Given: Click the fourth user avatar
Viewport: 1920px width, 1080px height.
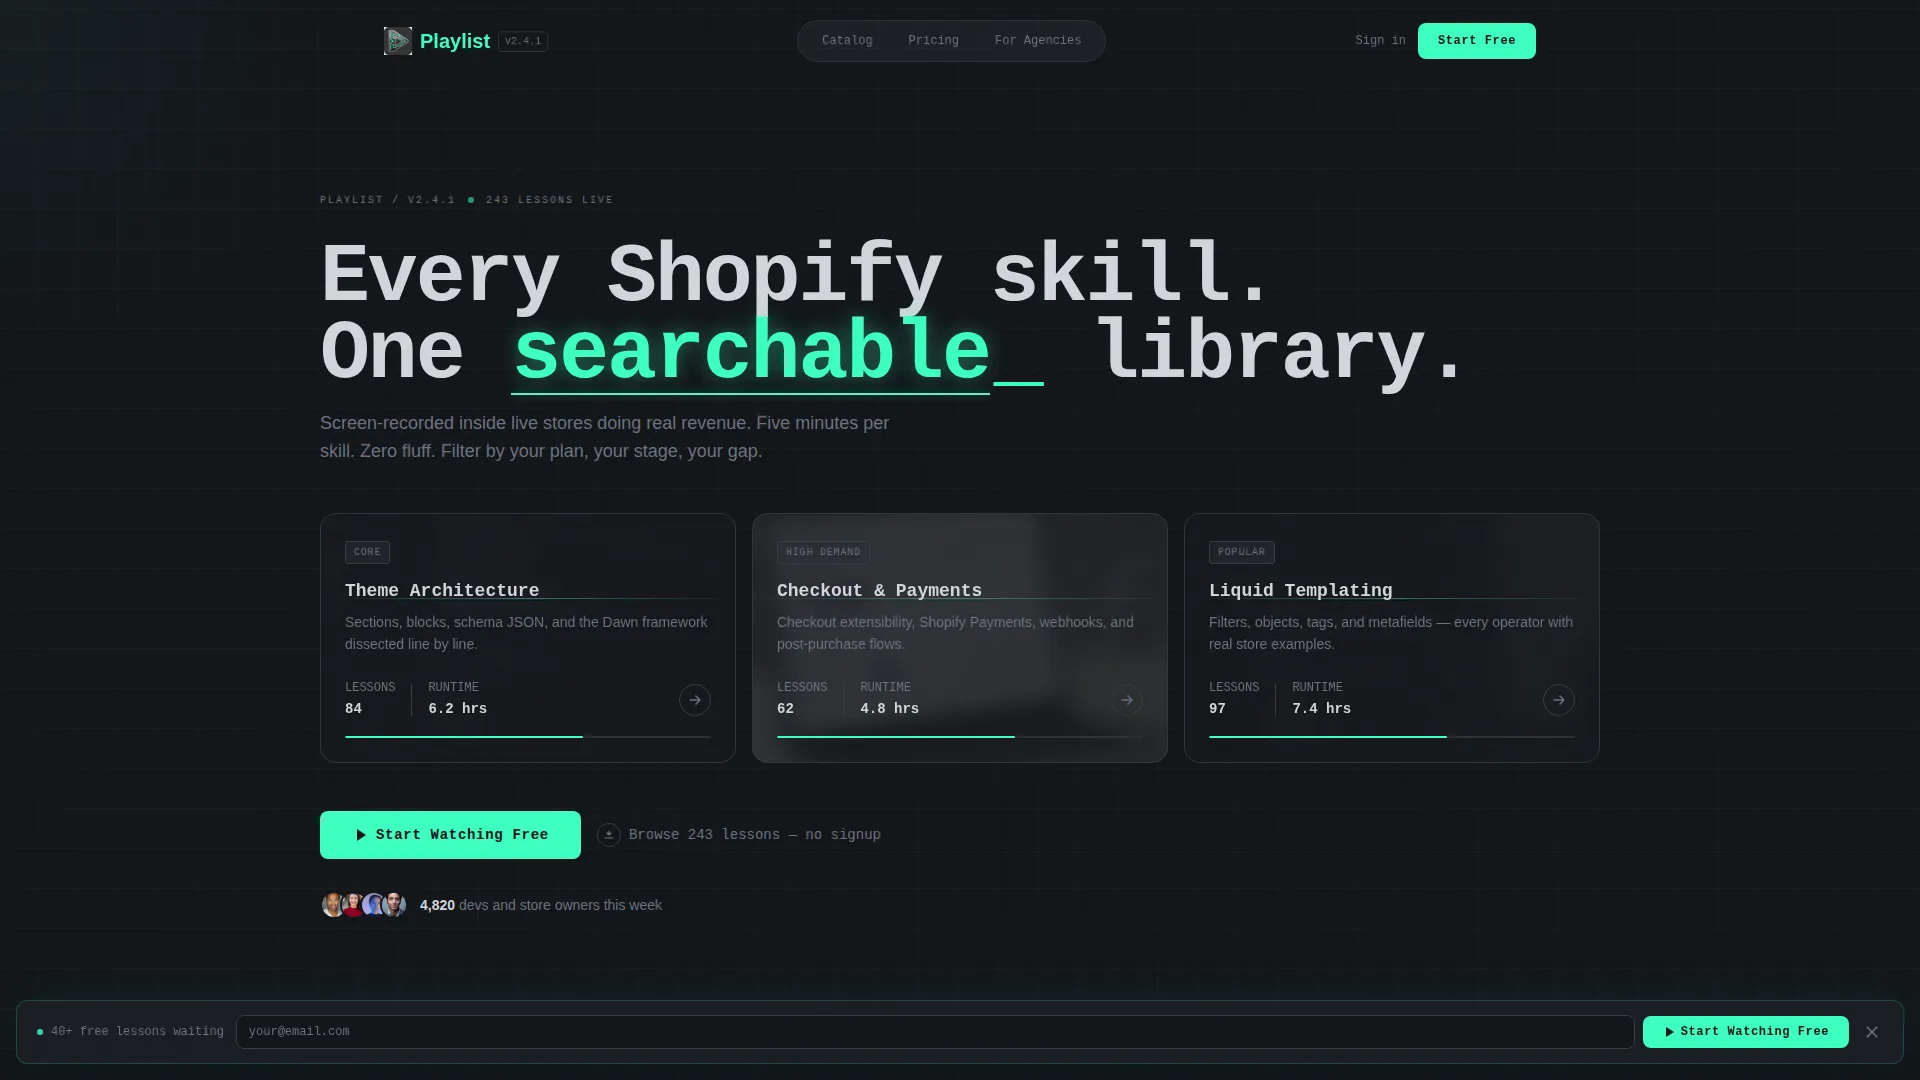Looking at the screenshot, I should [394, 905].
